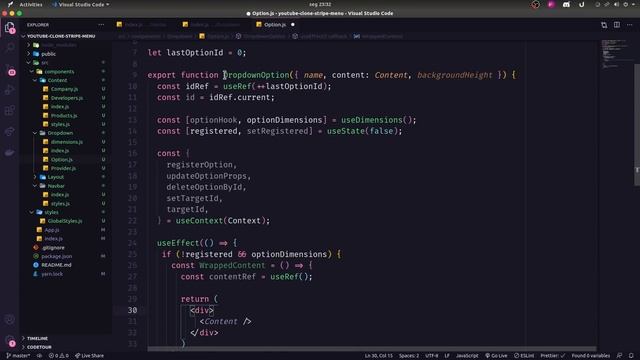This screenshot has width=640, height=360.
Task: Collapse the Content folder
Action: pyautogui.click(x=57, y=80)
